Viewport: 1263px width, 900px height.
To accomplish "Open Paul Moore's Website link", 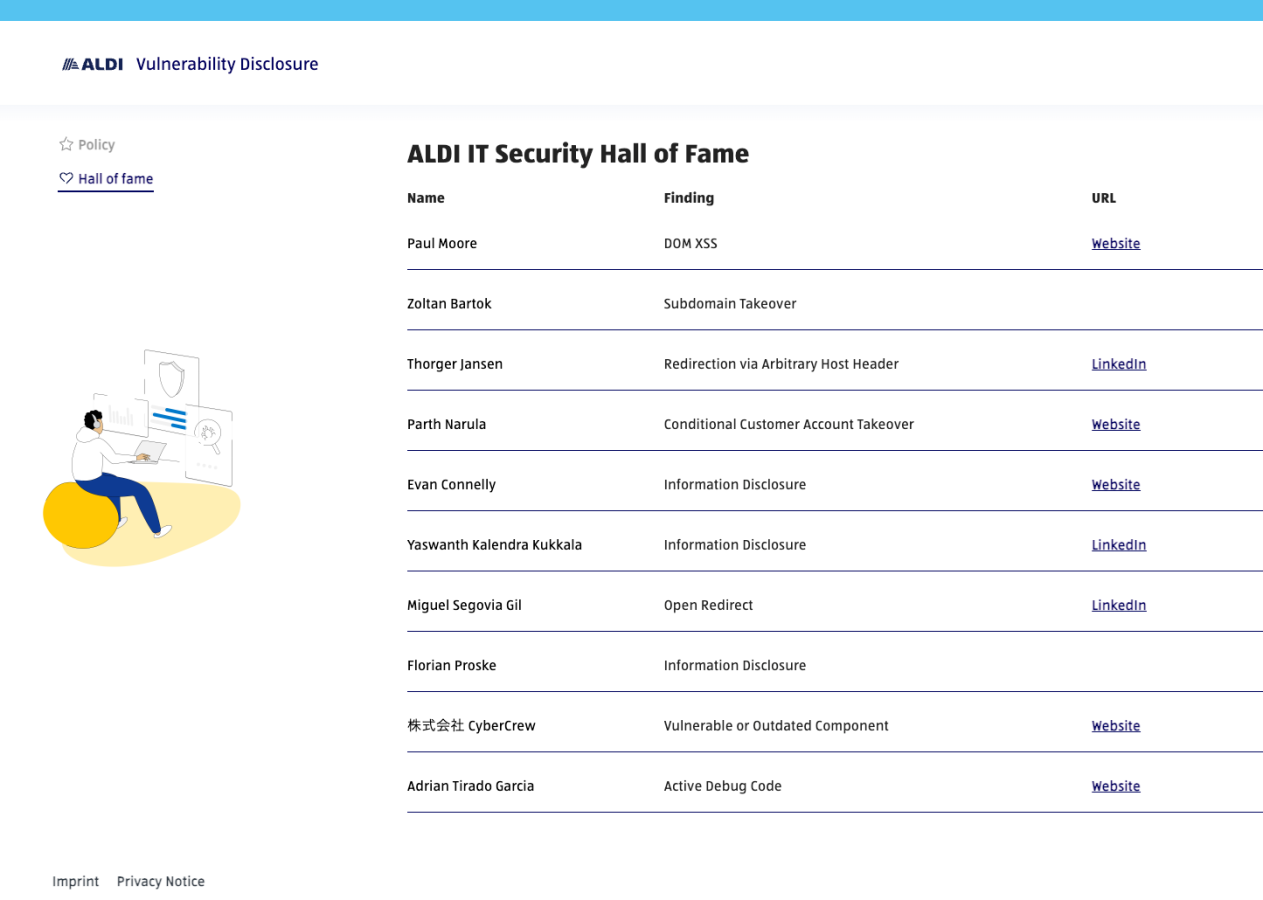I will (x=1115, y=244).
